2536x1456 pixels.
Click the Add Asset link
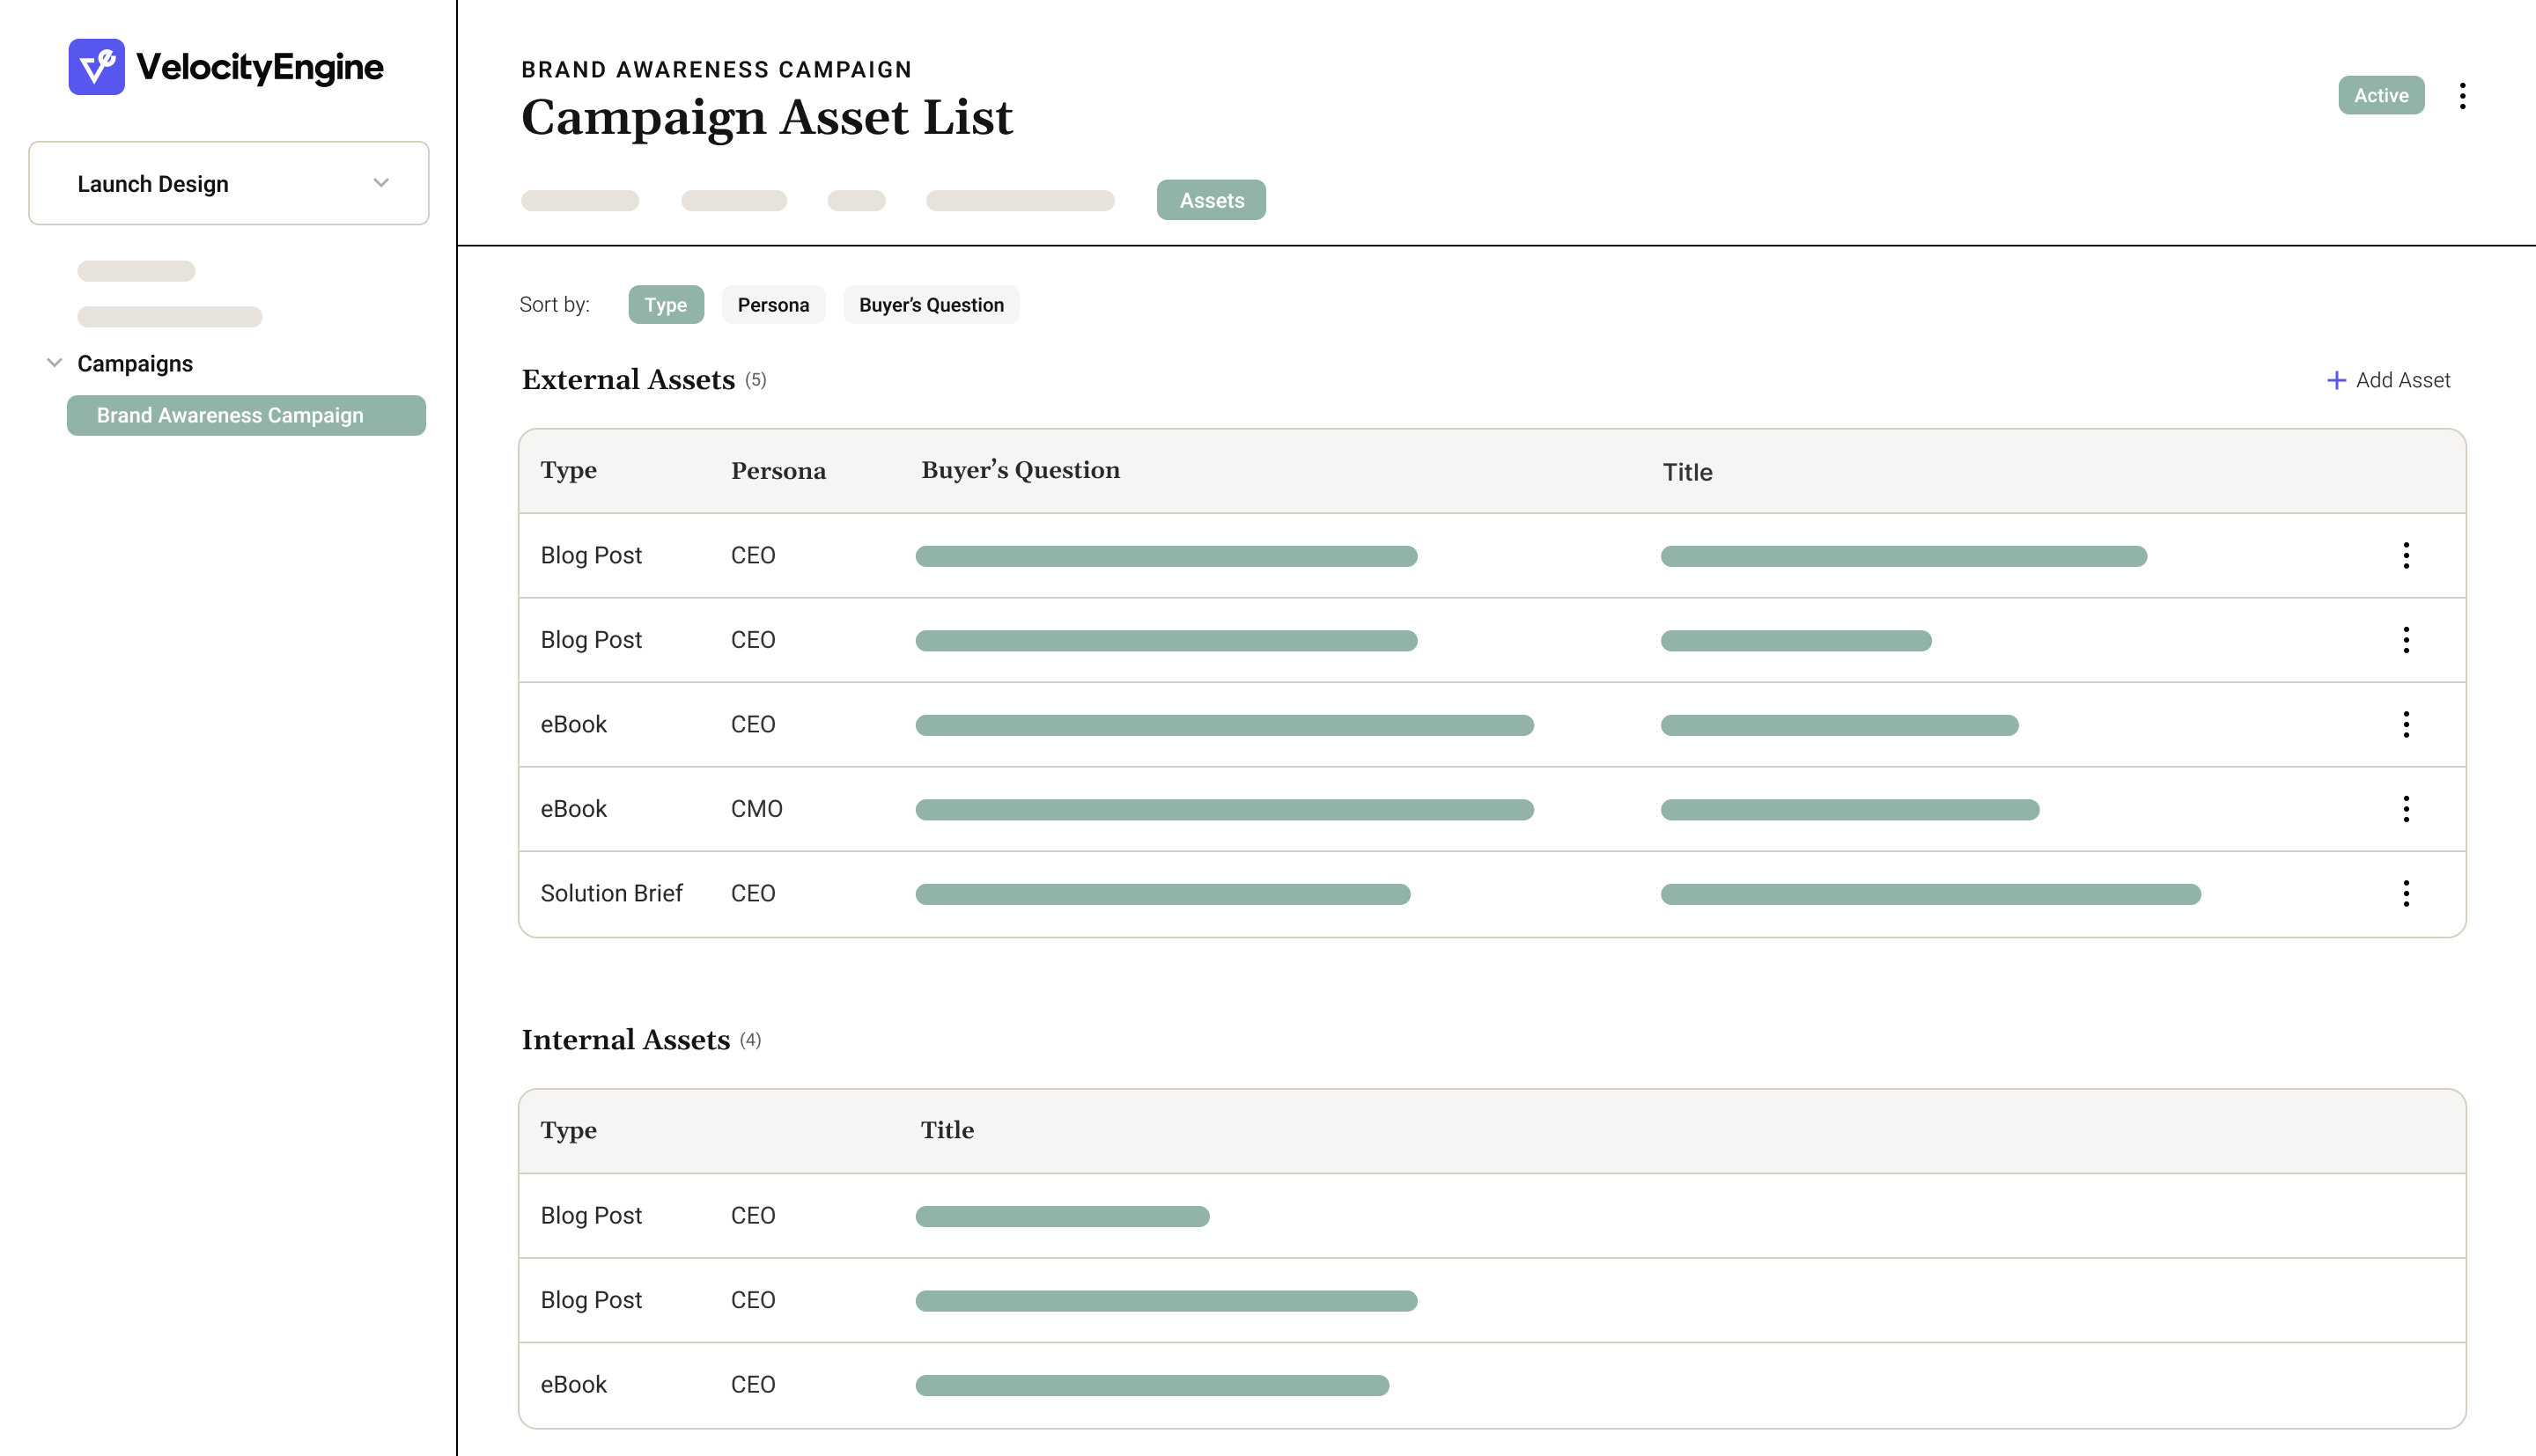click(x=2403, y=380)
